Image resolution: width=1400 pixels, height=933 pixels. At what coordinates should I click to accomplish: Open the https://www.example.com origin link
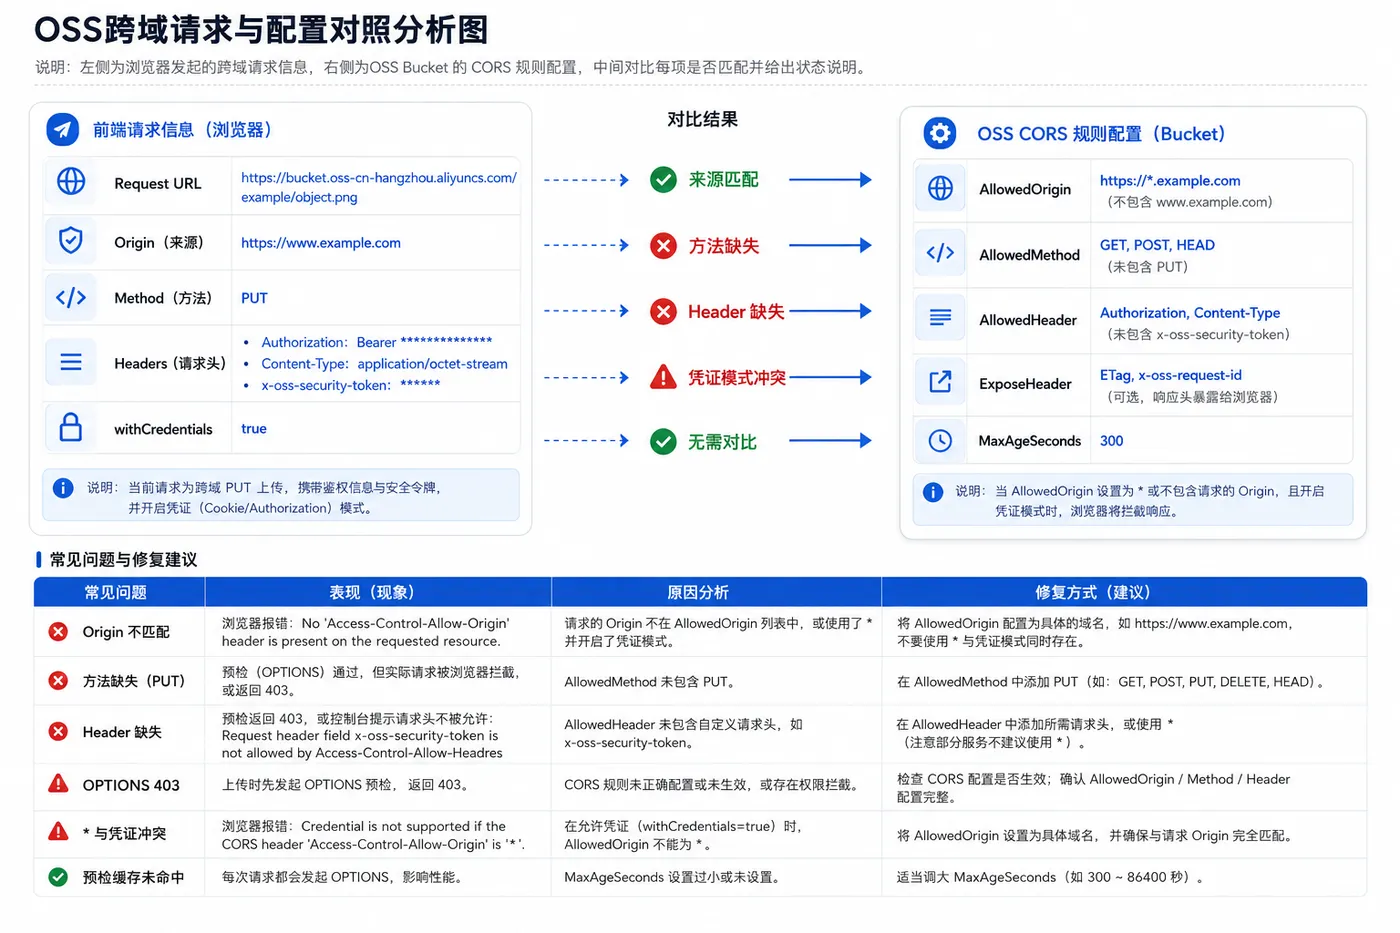[x=320, y=243]
